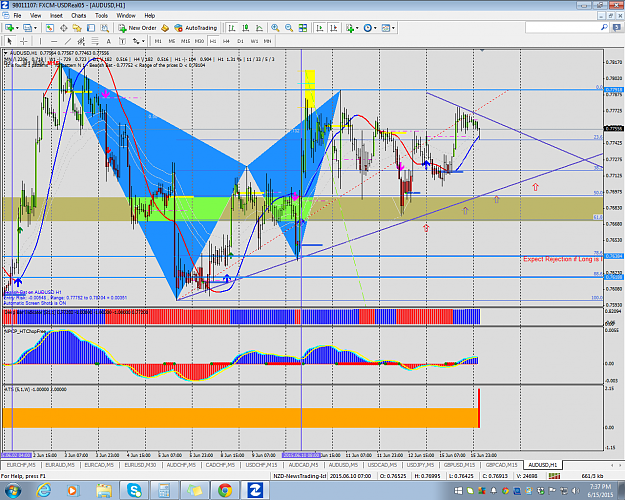Open new chart dropdown arrow
The image size is (625, 500).
pos(17,28)
